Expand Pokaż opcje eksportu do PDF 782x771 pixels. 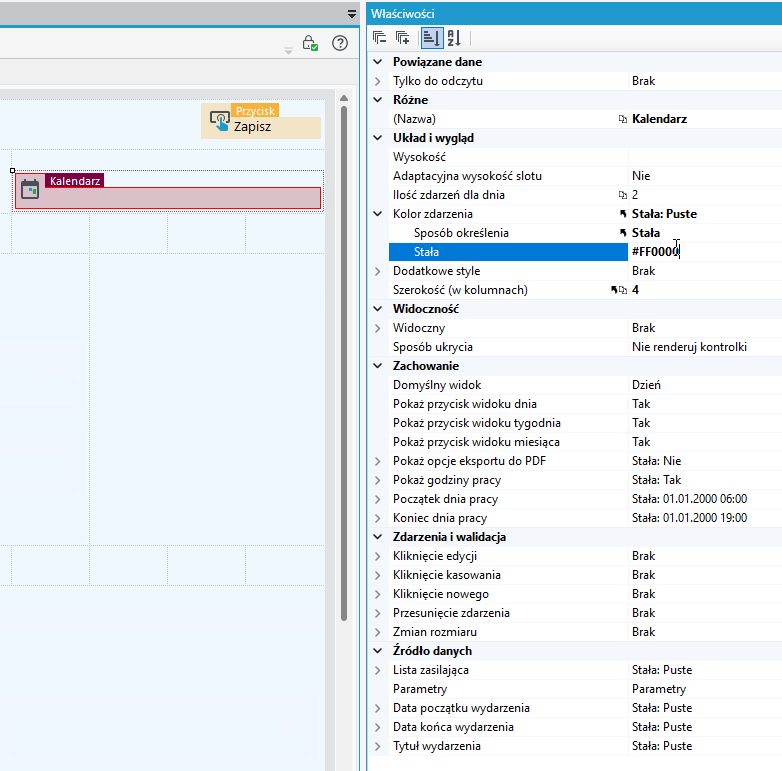pyautogui.click(x=378, y=461)
